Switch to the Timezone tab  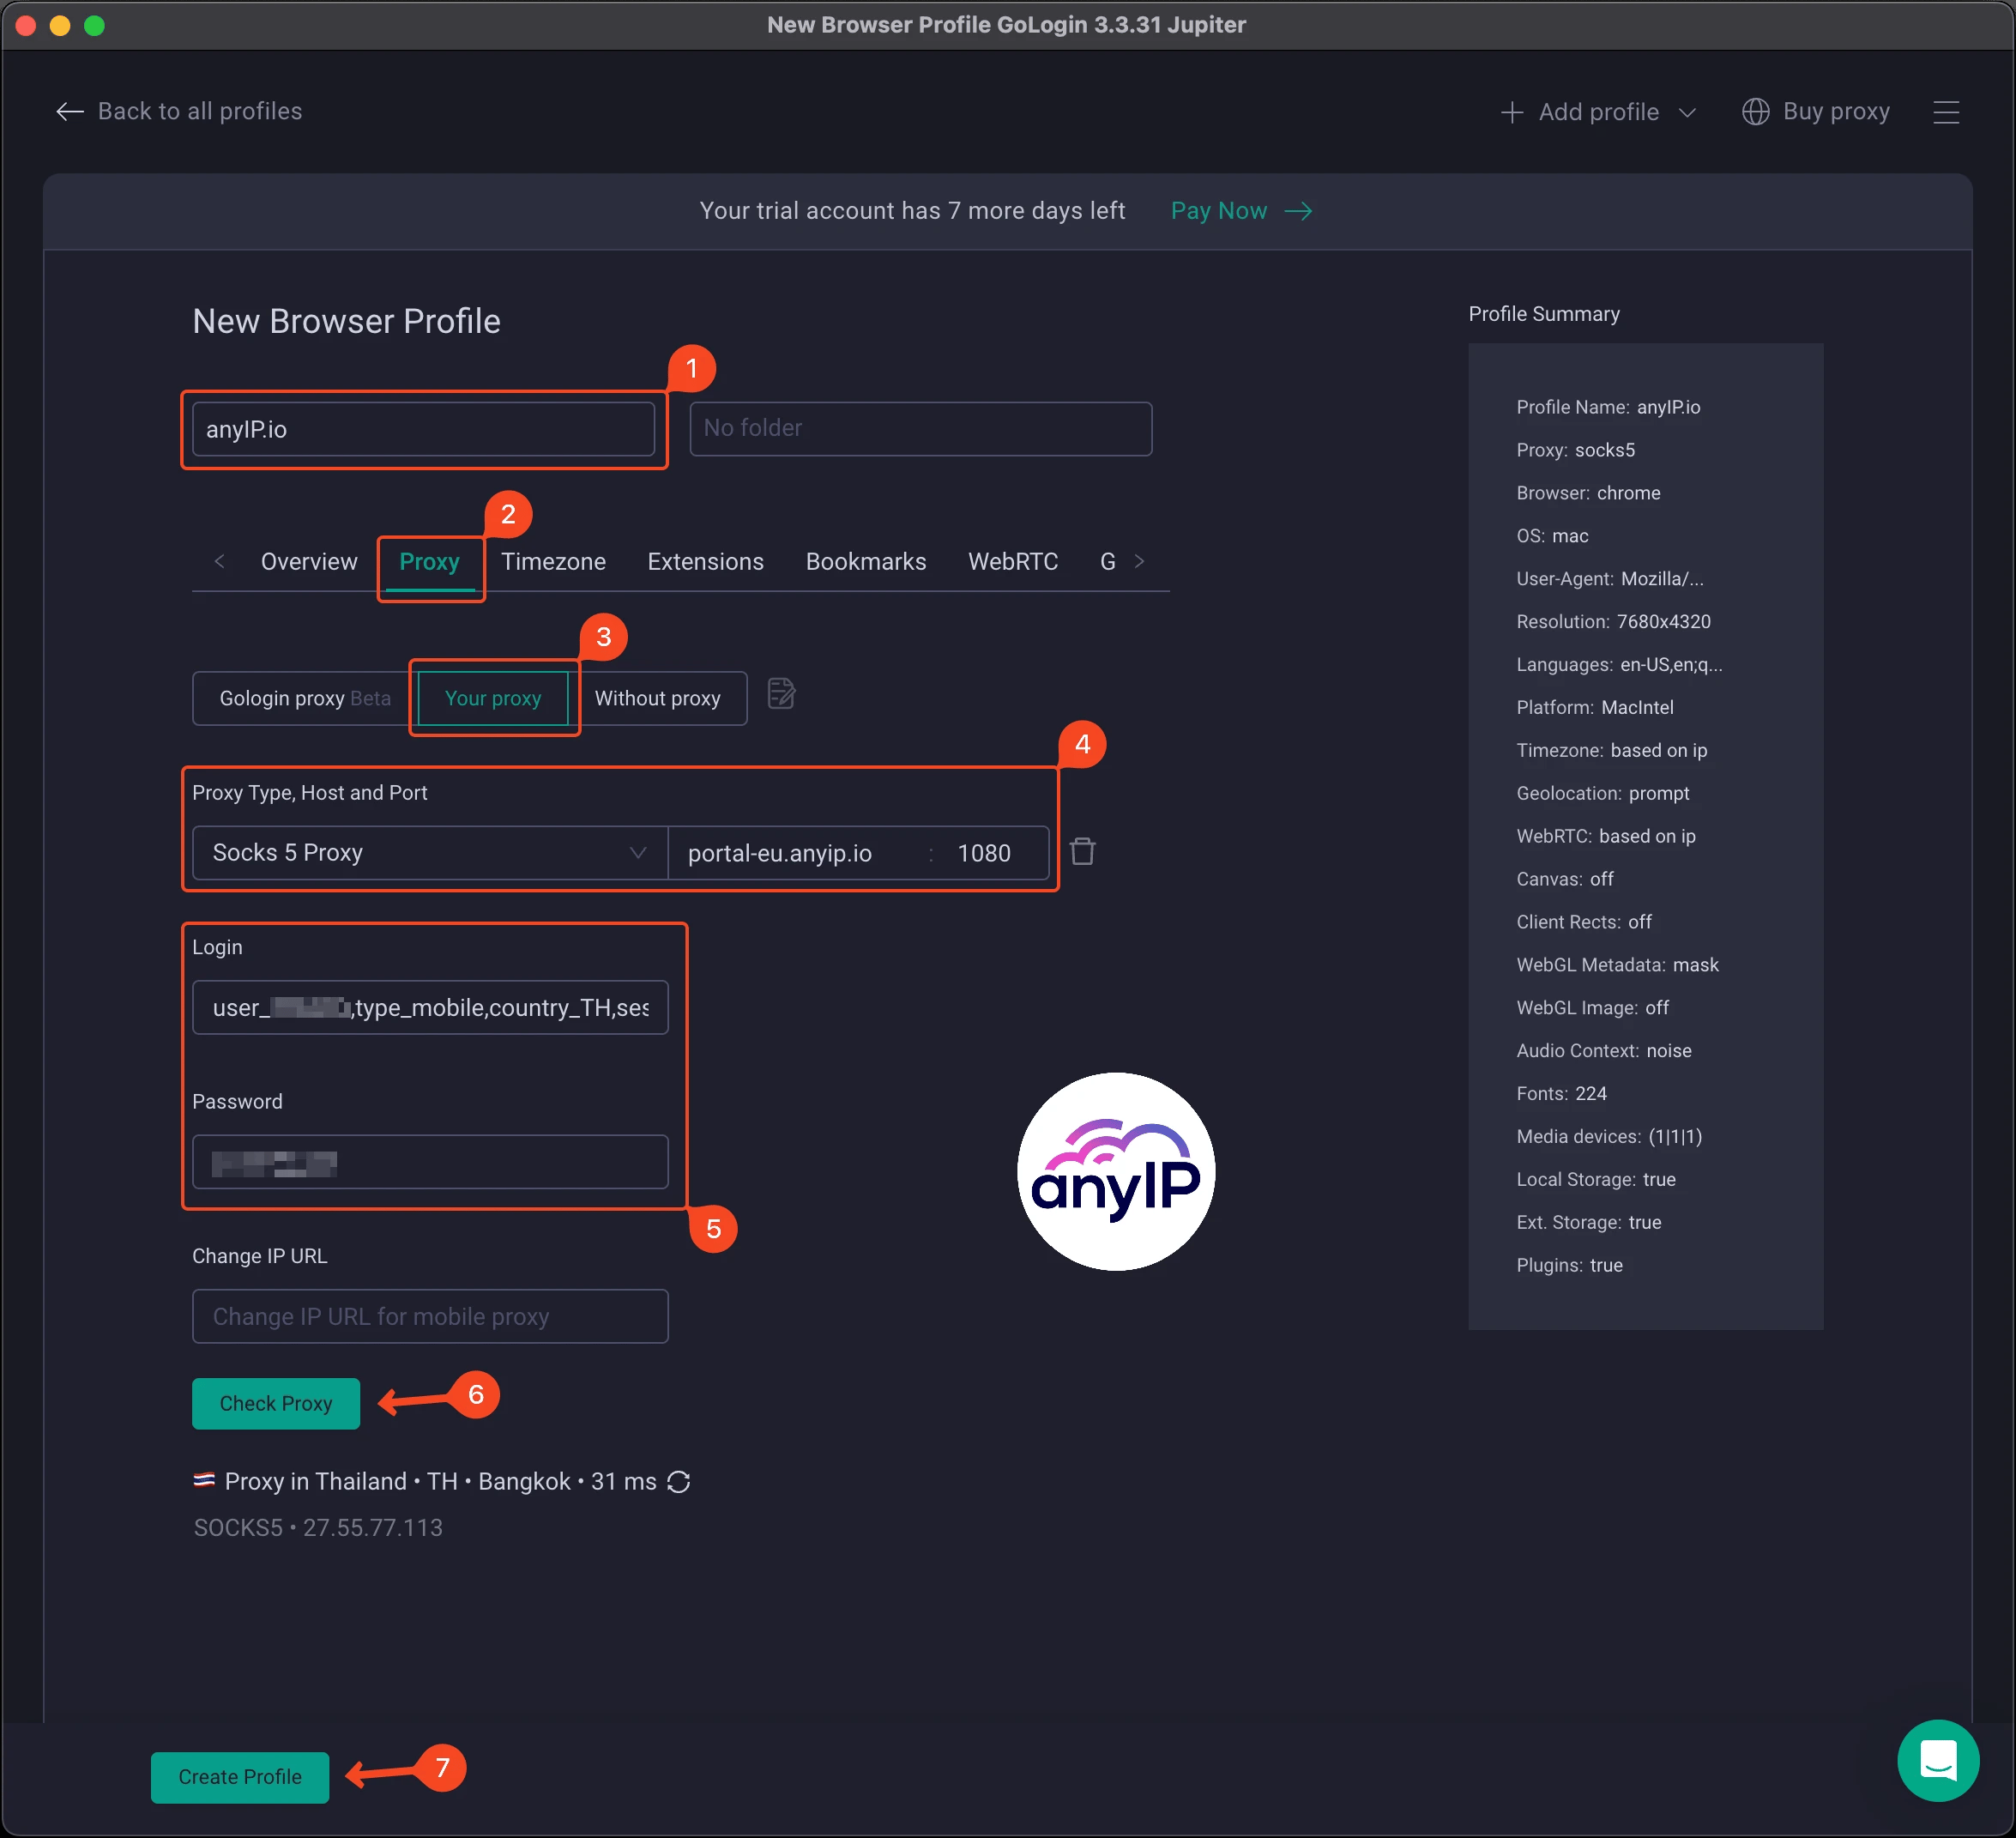(x=552, y=561)
